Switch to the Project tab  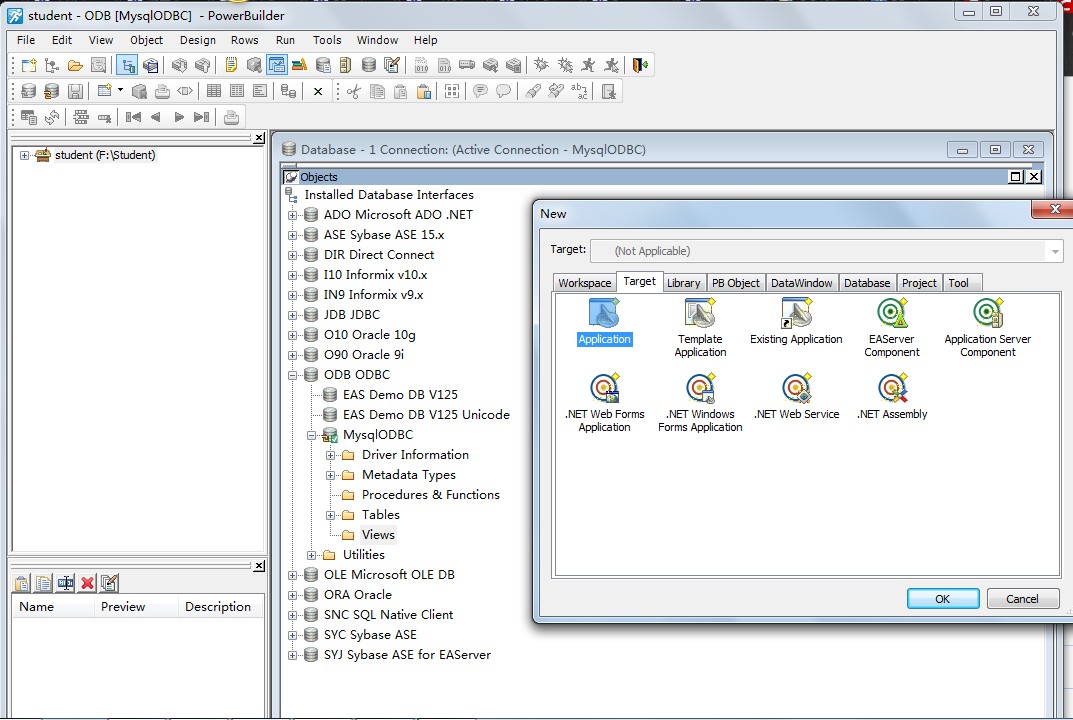coord(919,283)
